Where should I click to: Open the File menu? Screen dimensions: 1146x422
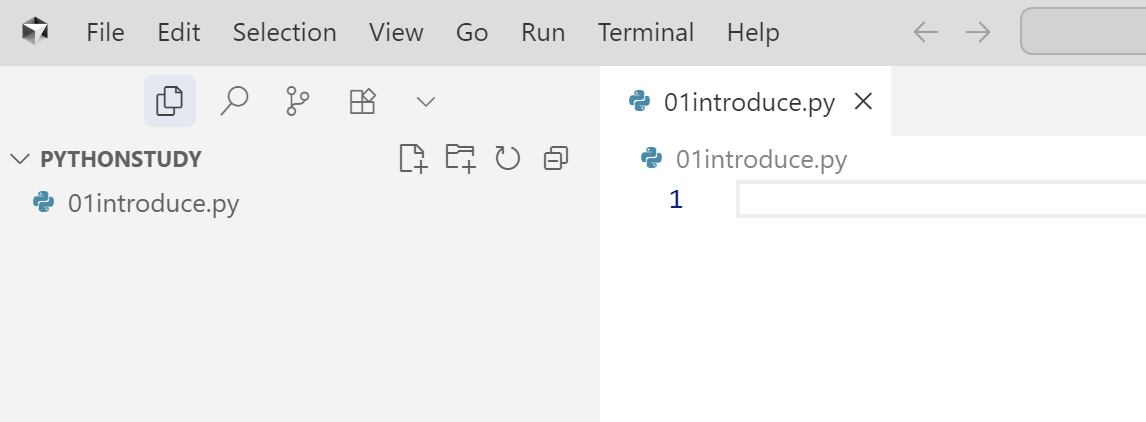[105, 32]
